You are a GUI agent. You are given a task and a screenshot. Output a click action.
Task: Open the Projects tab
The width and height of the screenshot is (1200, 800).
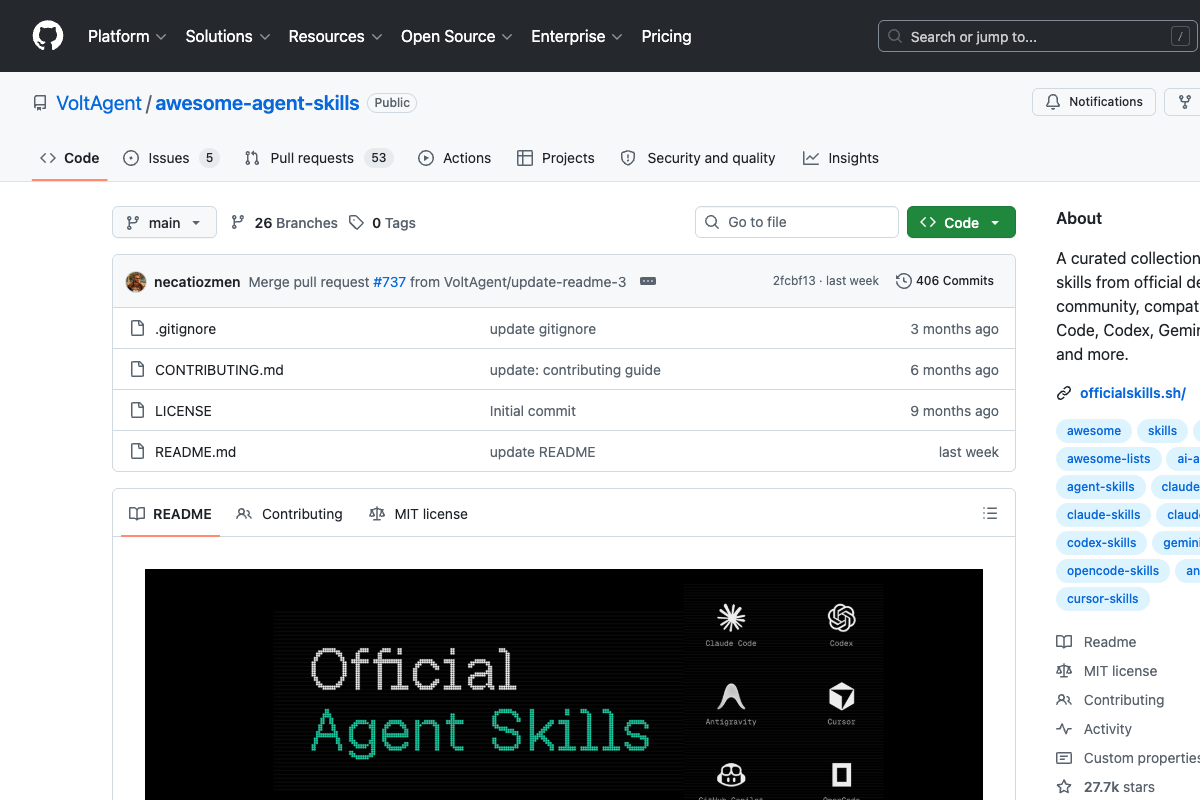[x=556, y=158]
